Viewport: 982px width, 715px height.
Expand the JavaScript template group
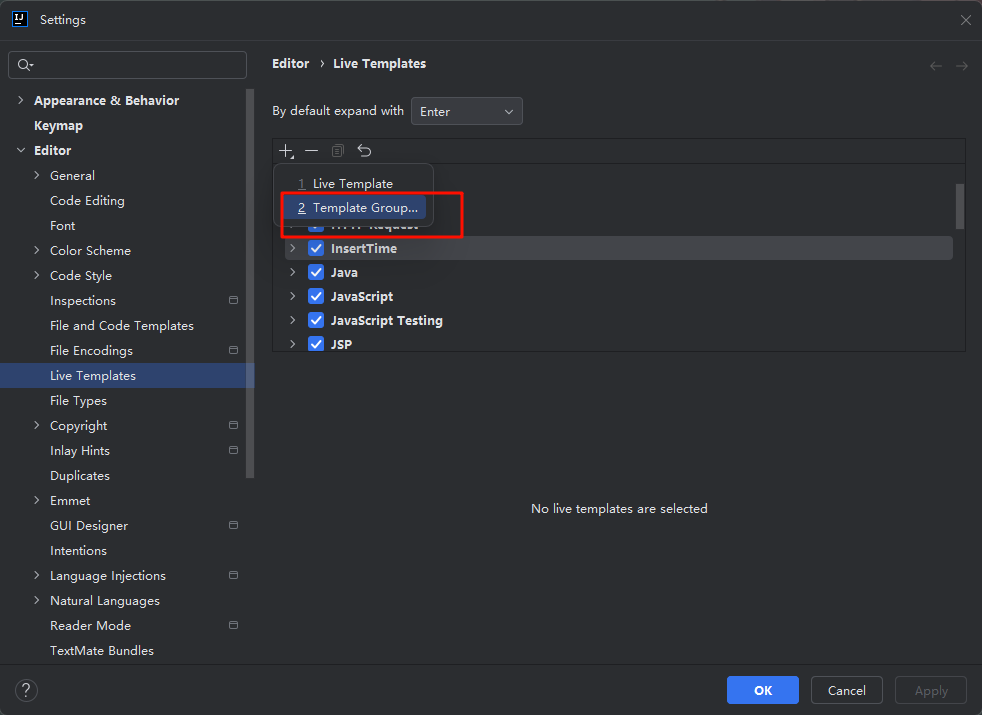click(292, 296)
